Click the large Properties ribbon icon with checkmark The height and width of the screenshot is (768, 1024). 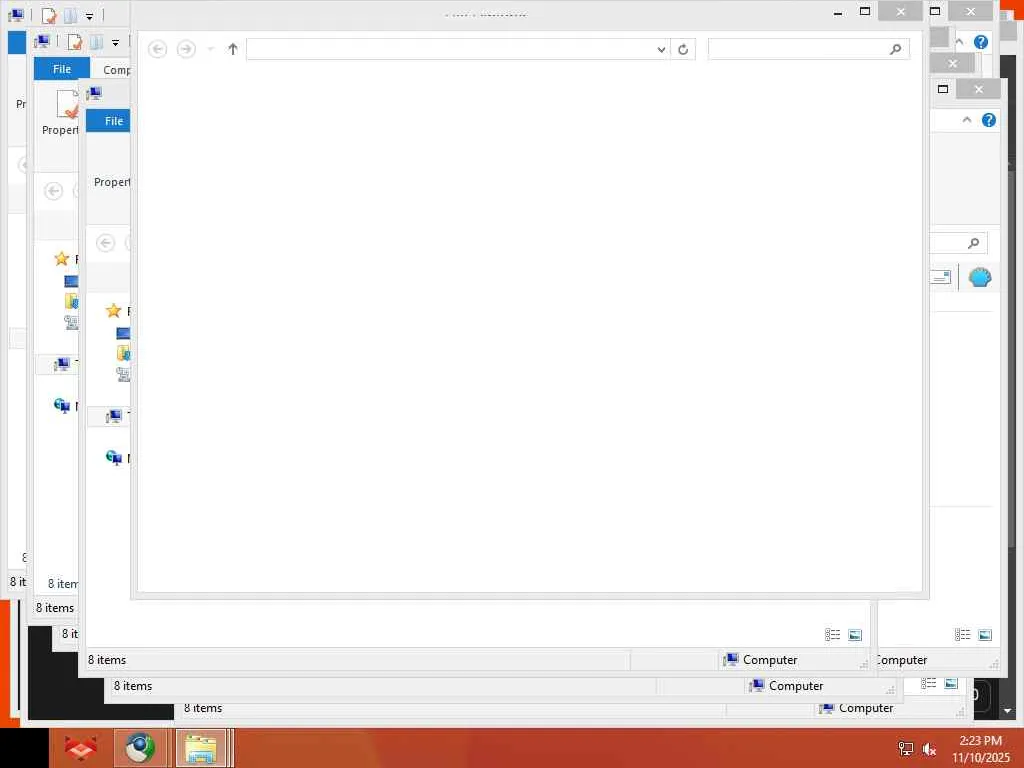(67, 104)
